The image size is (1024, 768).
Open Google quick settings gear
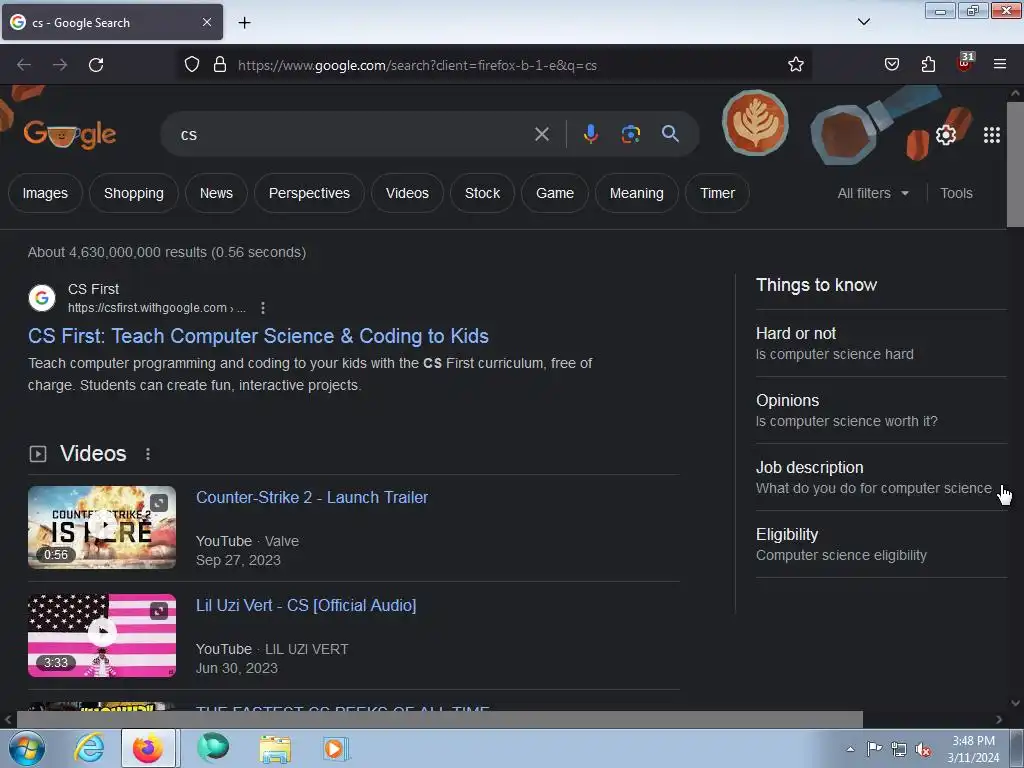(946, 135)
